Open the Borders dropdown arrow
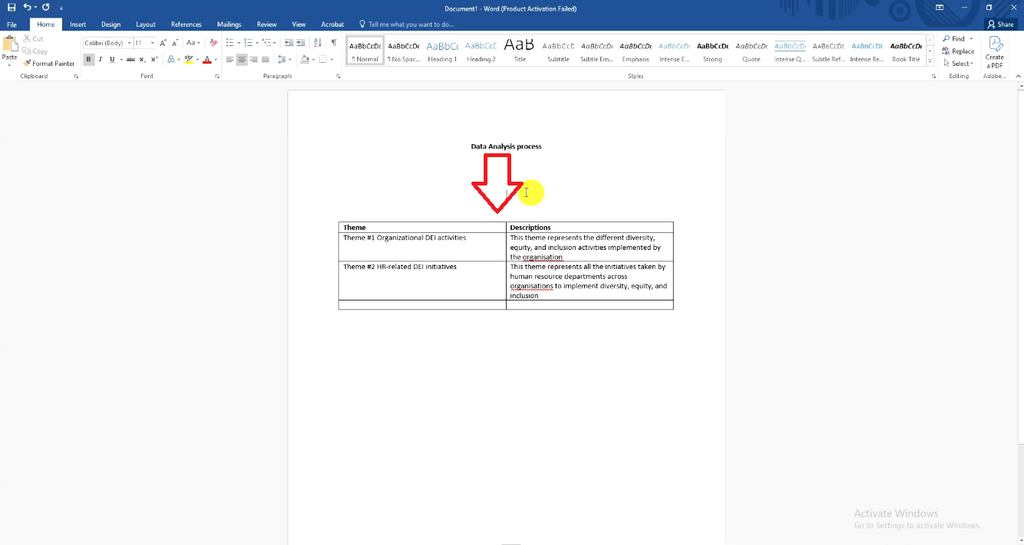This screenshot has width=1024, height=545. coord(331,59)
